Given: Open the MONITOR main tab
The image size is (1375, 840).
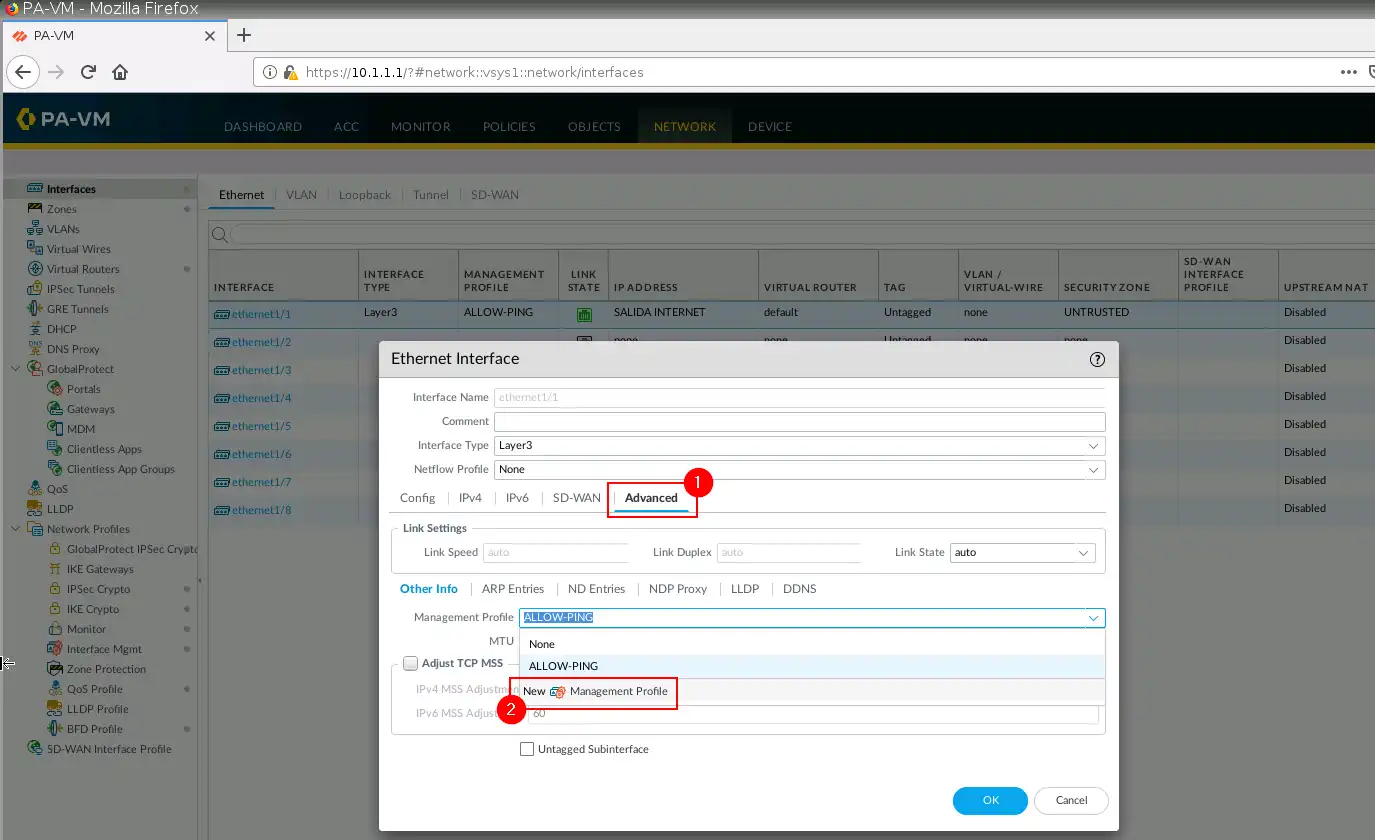Looking at the screenshot, I should coord(420,127).
